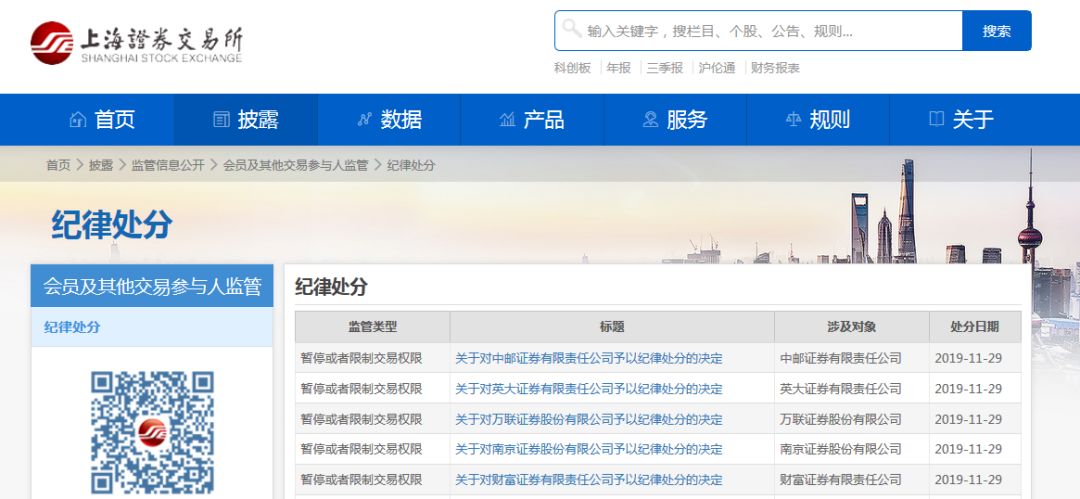
Task: Open the 英大证券 disciplinary decision link
Action: click(x=589, y=389)
